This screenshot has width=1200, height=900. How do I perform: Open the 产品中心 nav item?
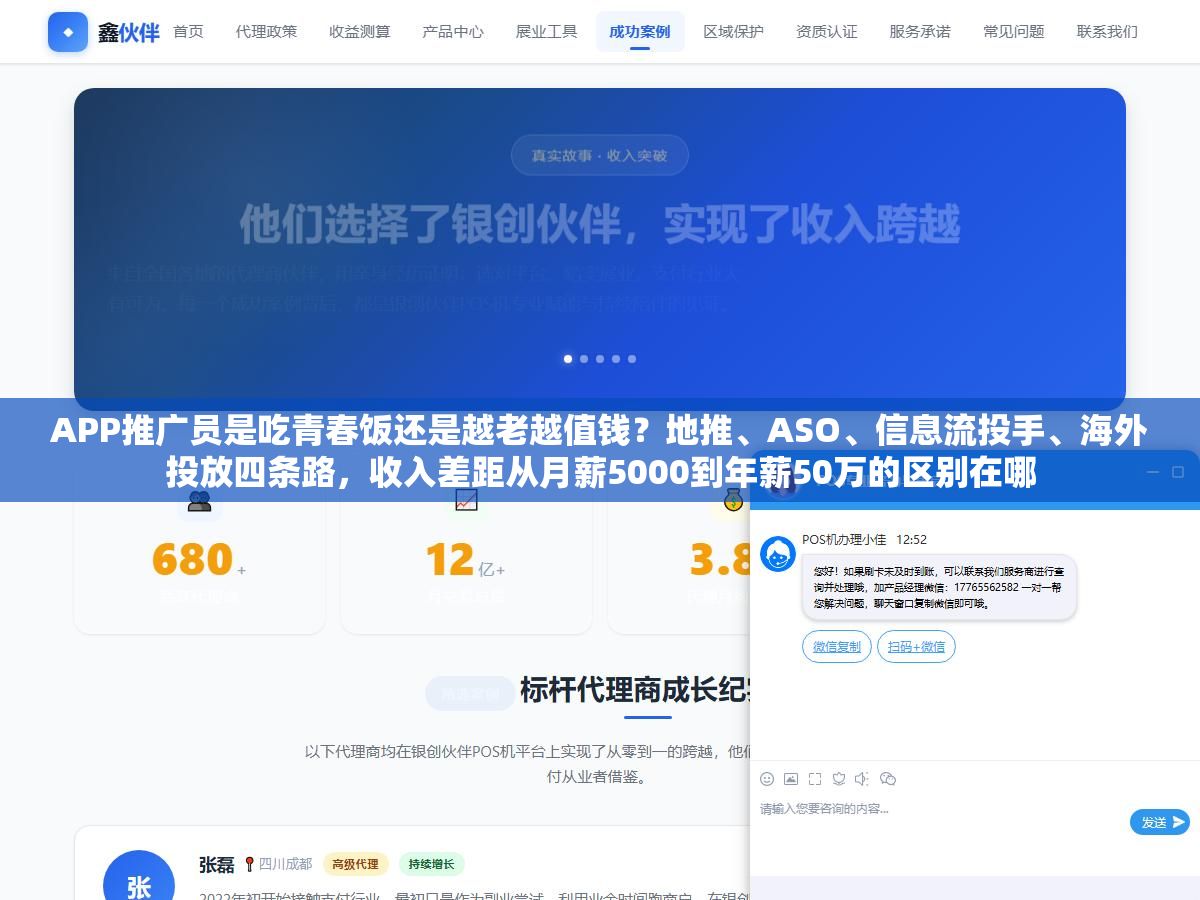click(x=453, y=32)
